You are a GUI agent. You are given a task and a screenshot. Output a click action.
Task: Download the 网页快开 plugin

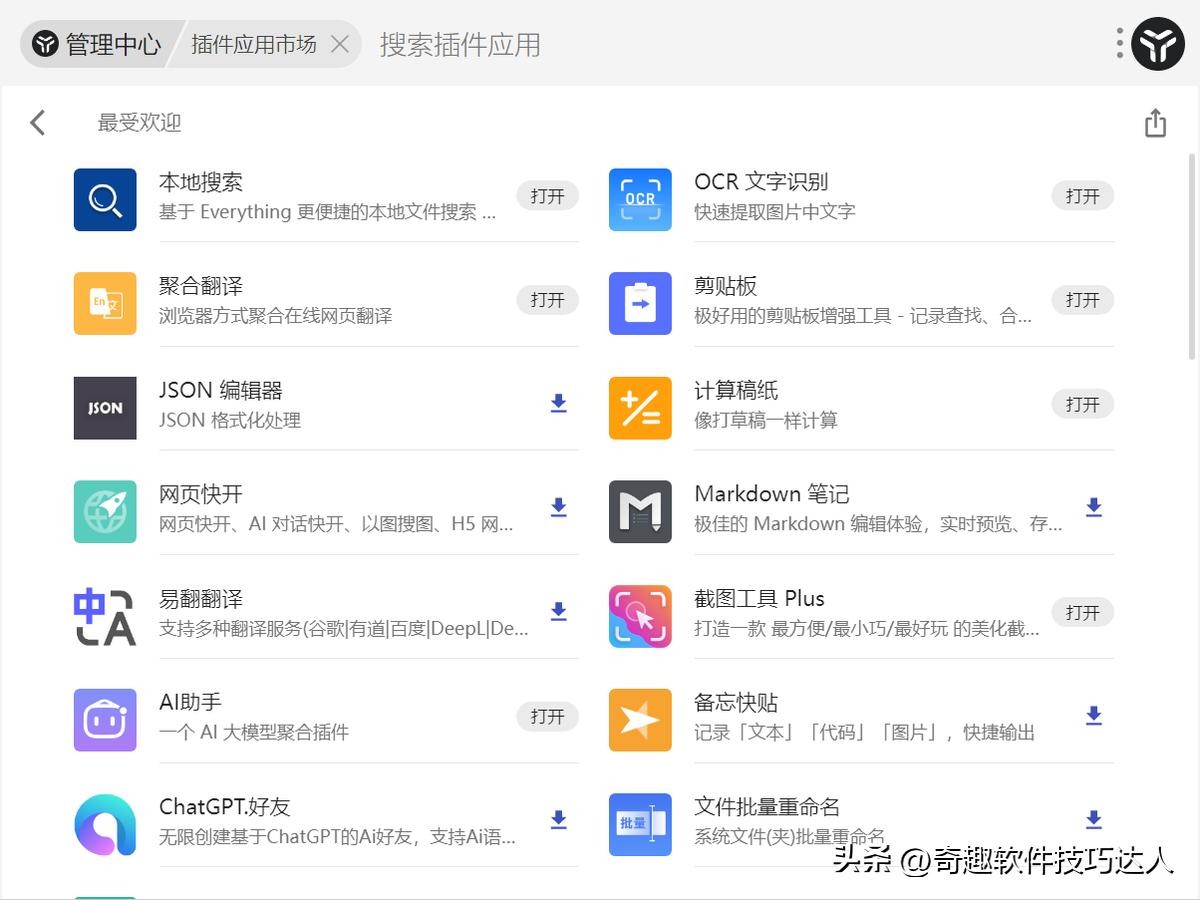coord(558,507)
